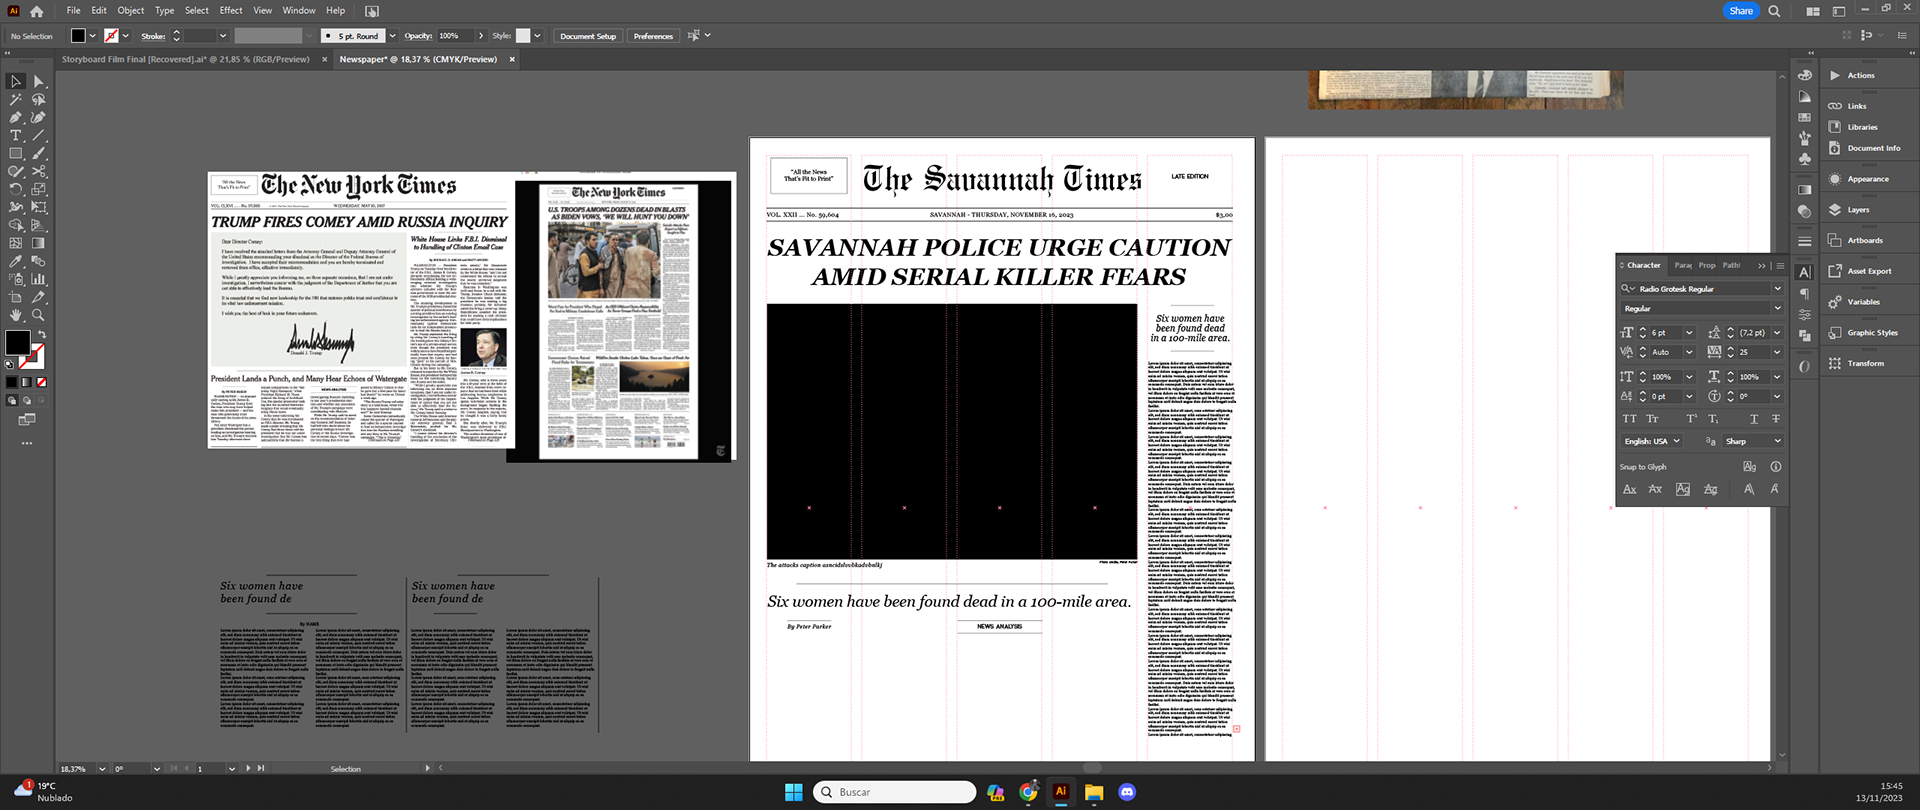Toggle All Caps formatting

tap(1630, 419)
